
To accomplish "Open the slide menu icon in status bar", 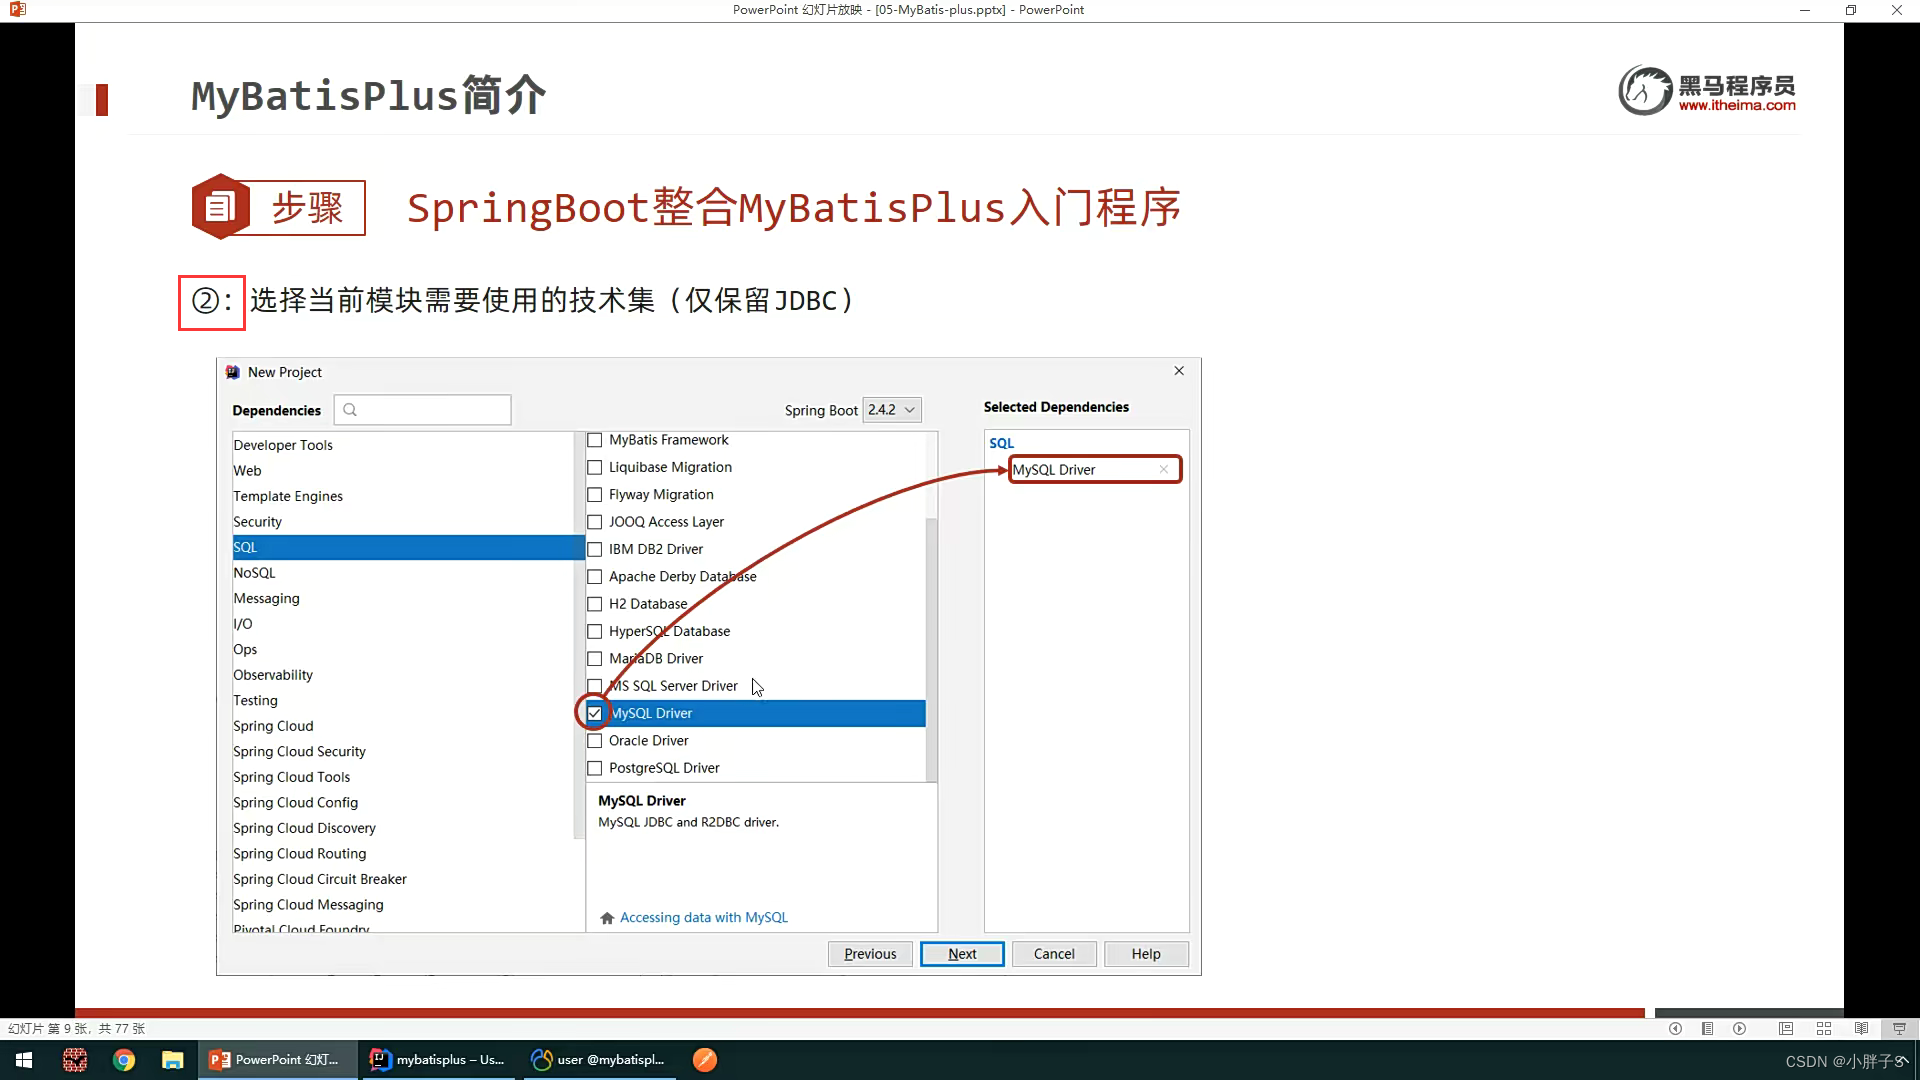I will pyautogui.click(x=1707, y=1028).
